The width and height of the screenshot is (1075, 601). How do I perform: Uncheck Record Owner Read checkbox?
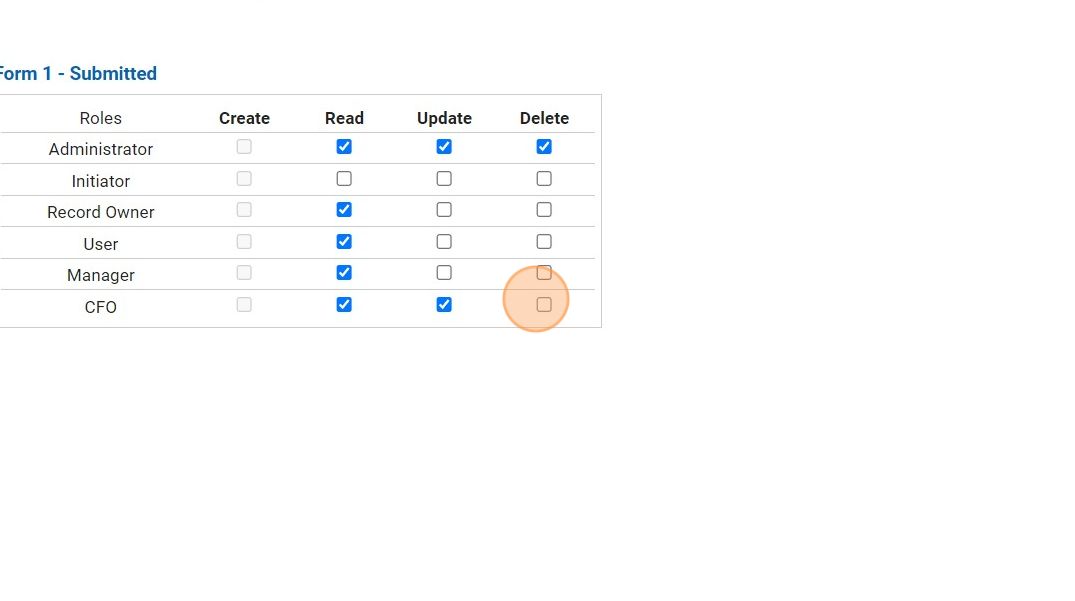[344, 210]
